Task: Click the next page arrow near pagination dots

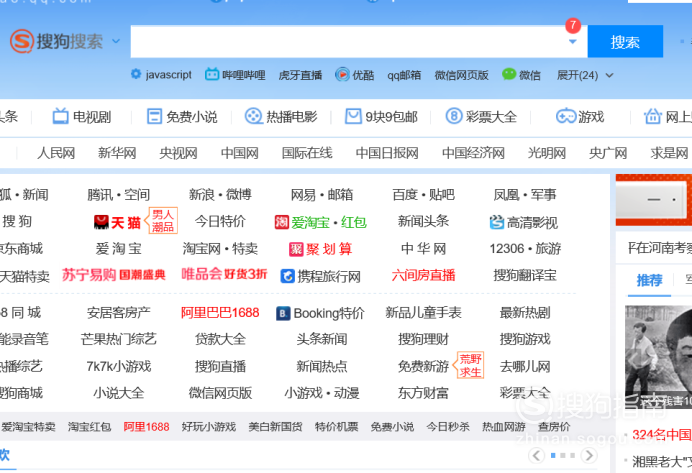Action: coord(589,455)
